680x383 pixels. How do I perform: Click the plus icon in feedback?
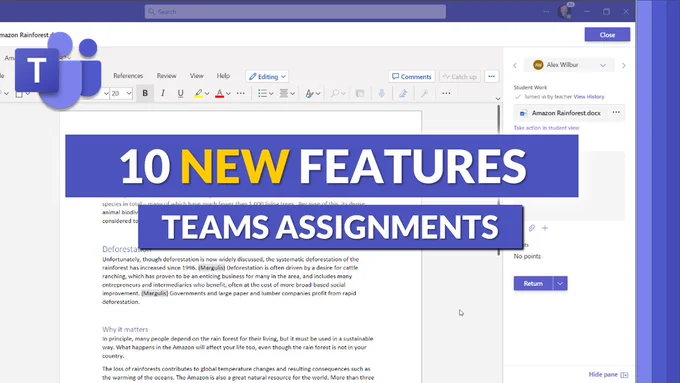click(x=545, y=228)
